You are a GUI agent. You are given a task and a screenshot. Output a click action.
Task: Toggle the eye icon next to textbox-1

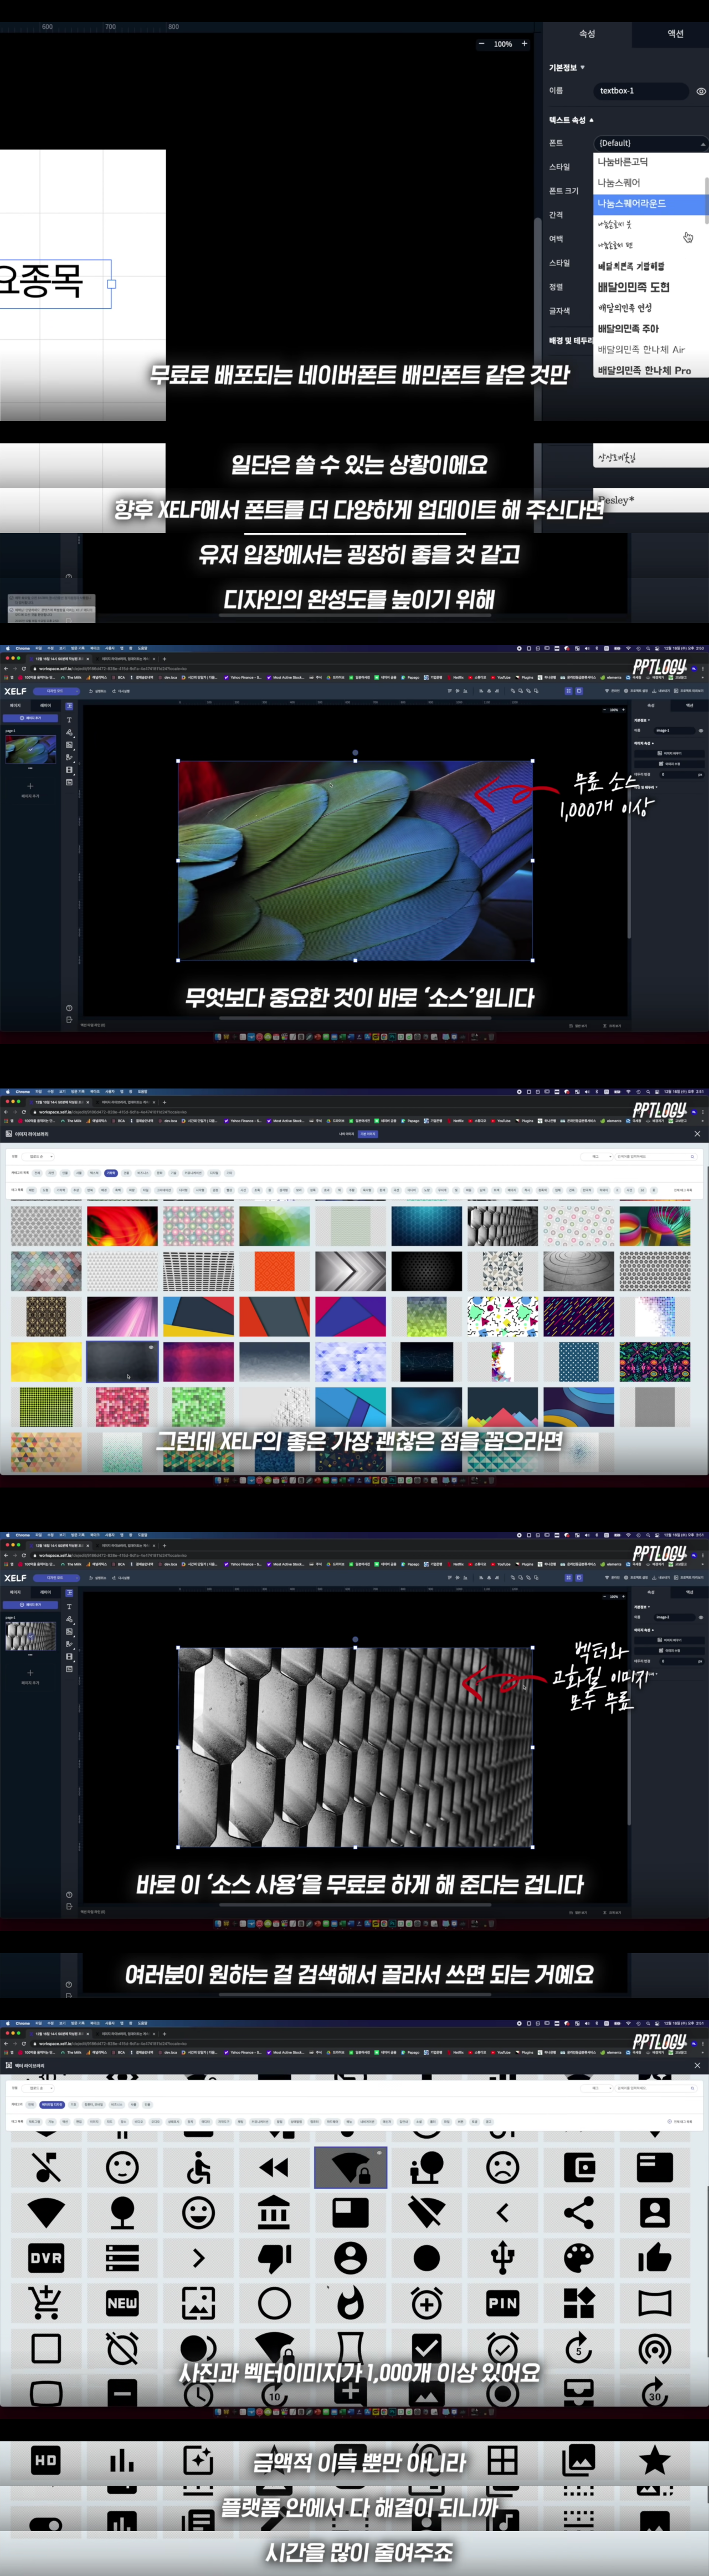click(x=700, y=91)
